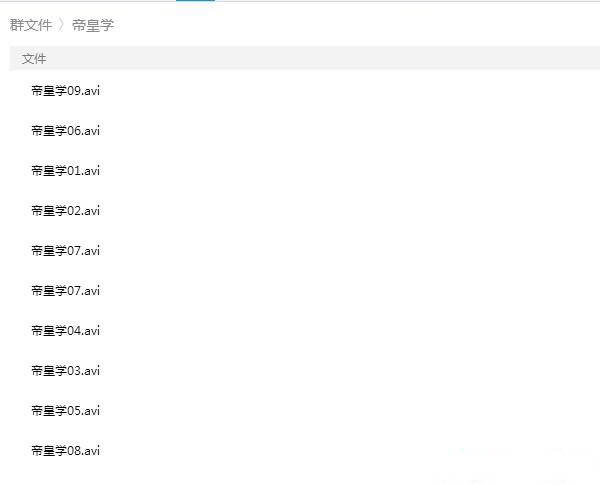The width and height of the screenshot is (600, 485).
Task: Click the gray header bar beside 文件
Action: click(325, 59)
